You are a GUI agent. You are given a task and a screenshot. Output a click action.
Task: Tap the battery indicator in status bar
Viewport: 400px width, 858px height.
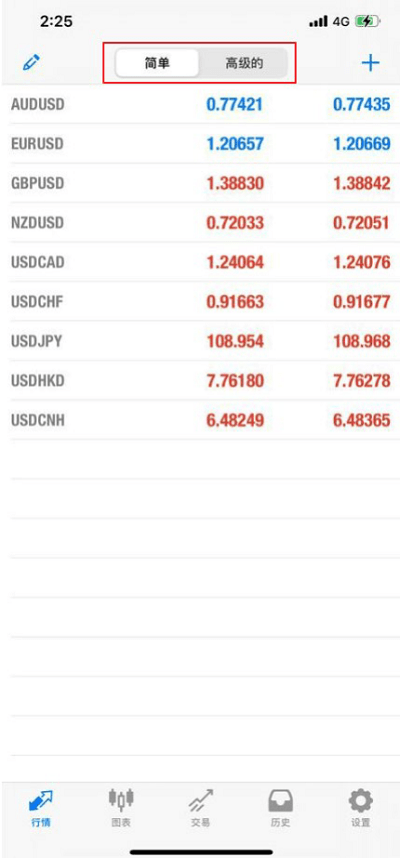(368, 22)
